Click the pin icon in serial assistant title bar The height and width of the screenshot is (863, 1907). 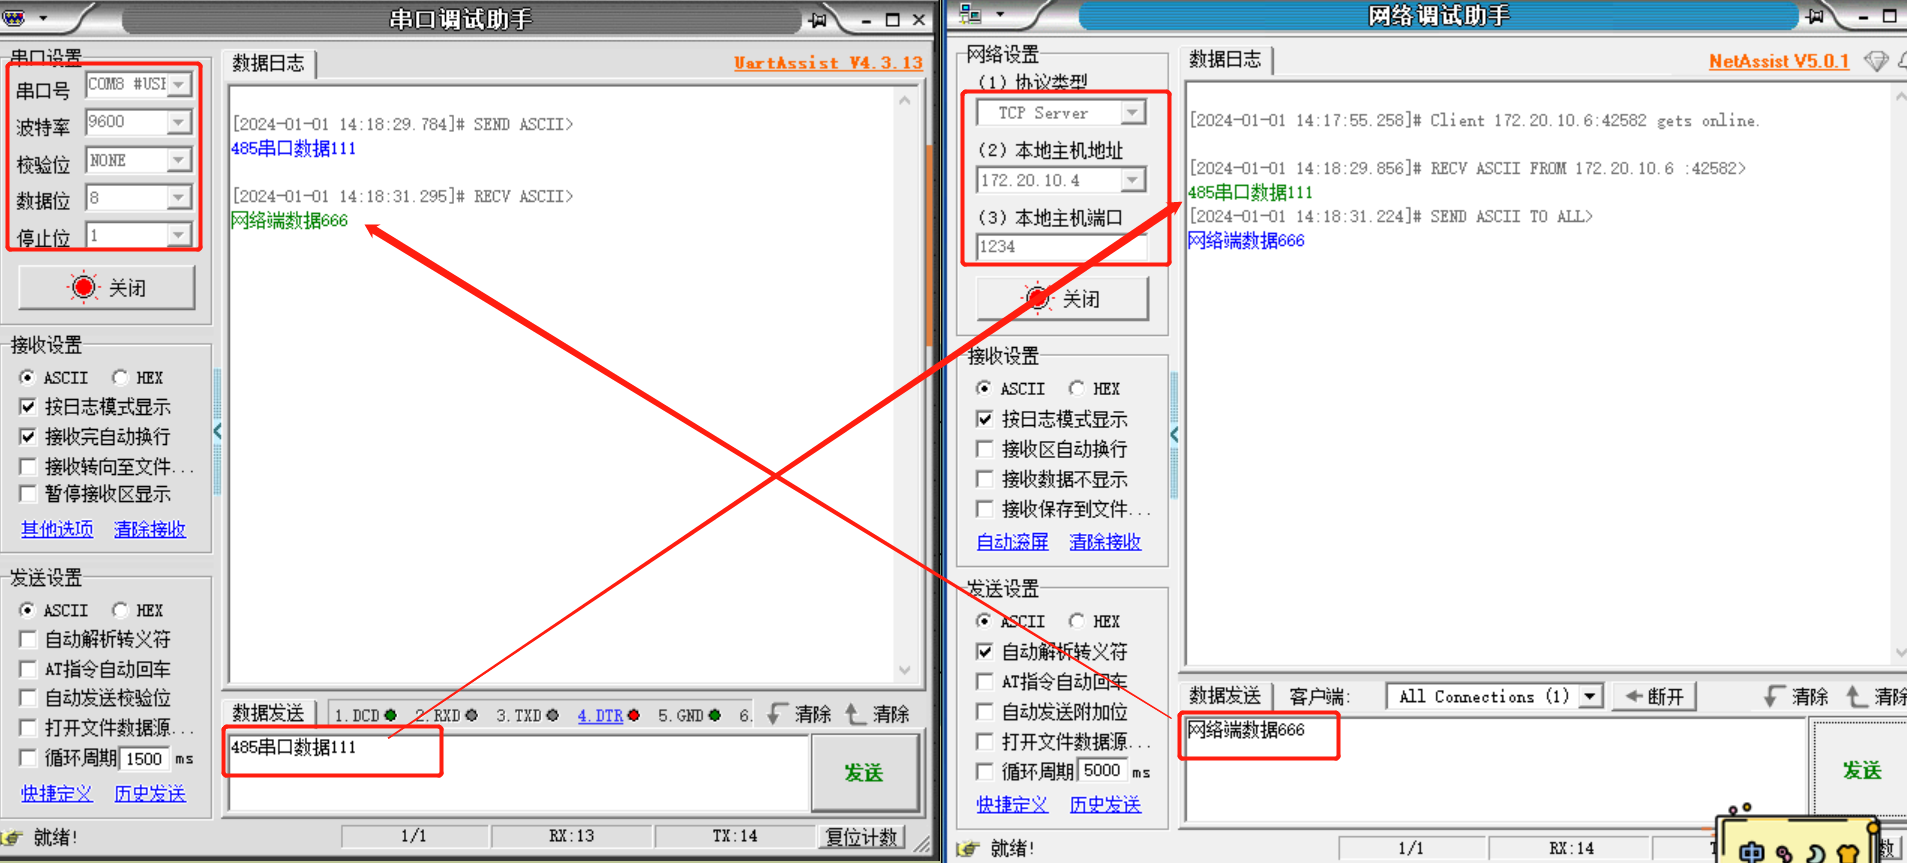tap(818, 20)
